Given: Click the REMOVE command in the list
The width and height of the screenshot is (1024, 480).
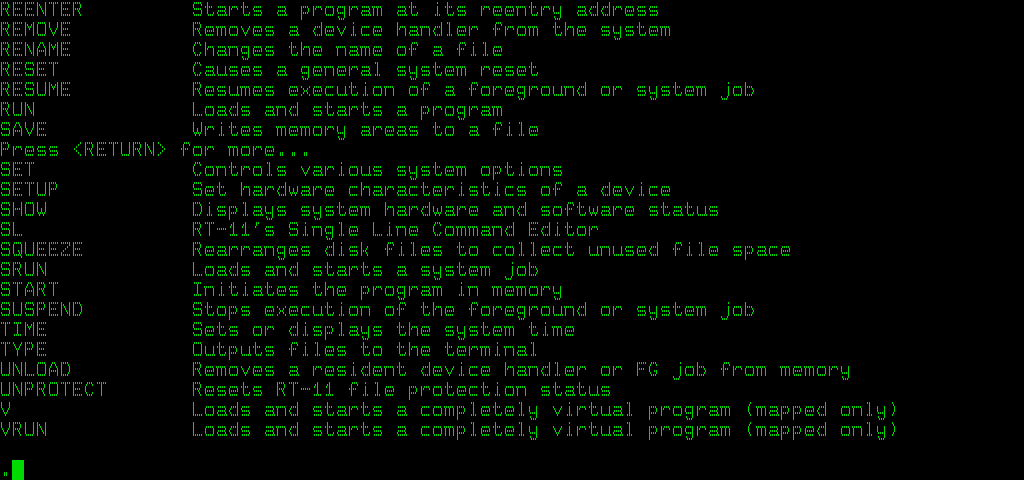Looking at the screenshot, I should click(x=35, y=30).
